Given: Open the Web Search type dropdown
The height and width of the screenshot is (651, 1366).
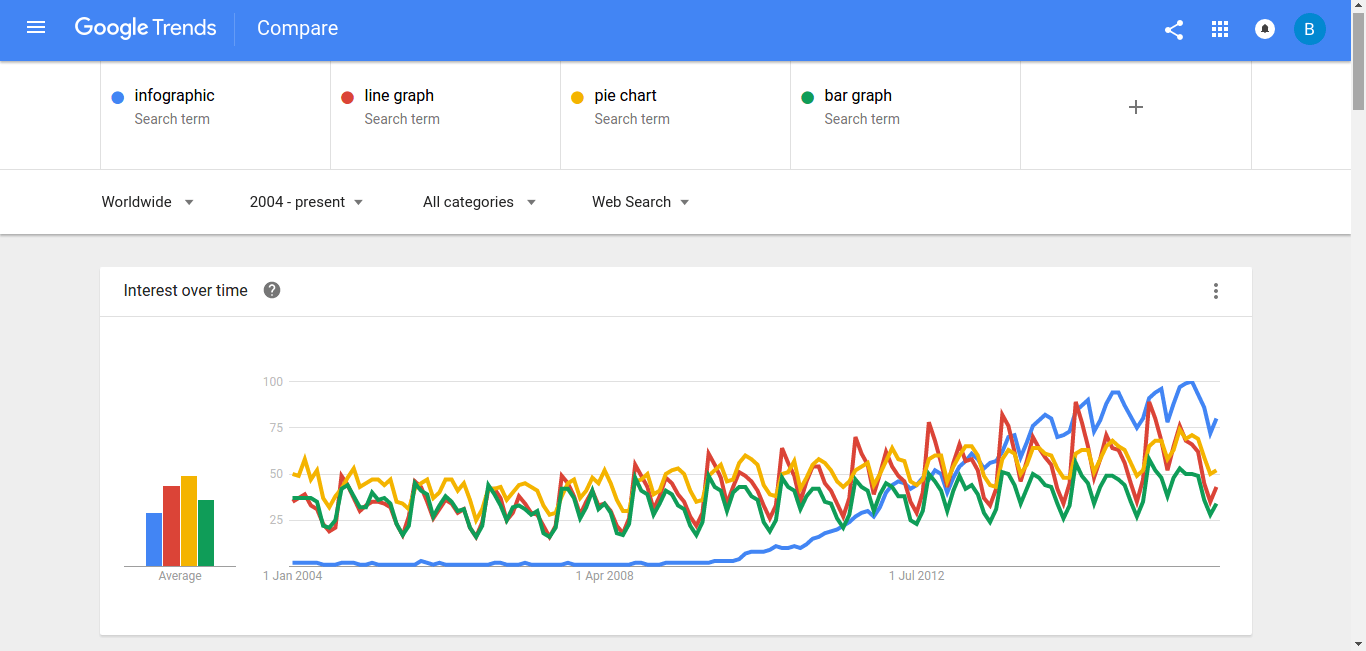Looking at the screenshot, I should [640, 202].
